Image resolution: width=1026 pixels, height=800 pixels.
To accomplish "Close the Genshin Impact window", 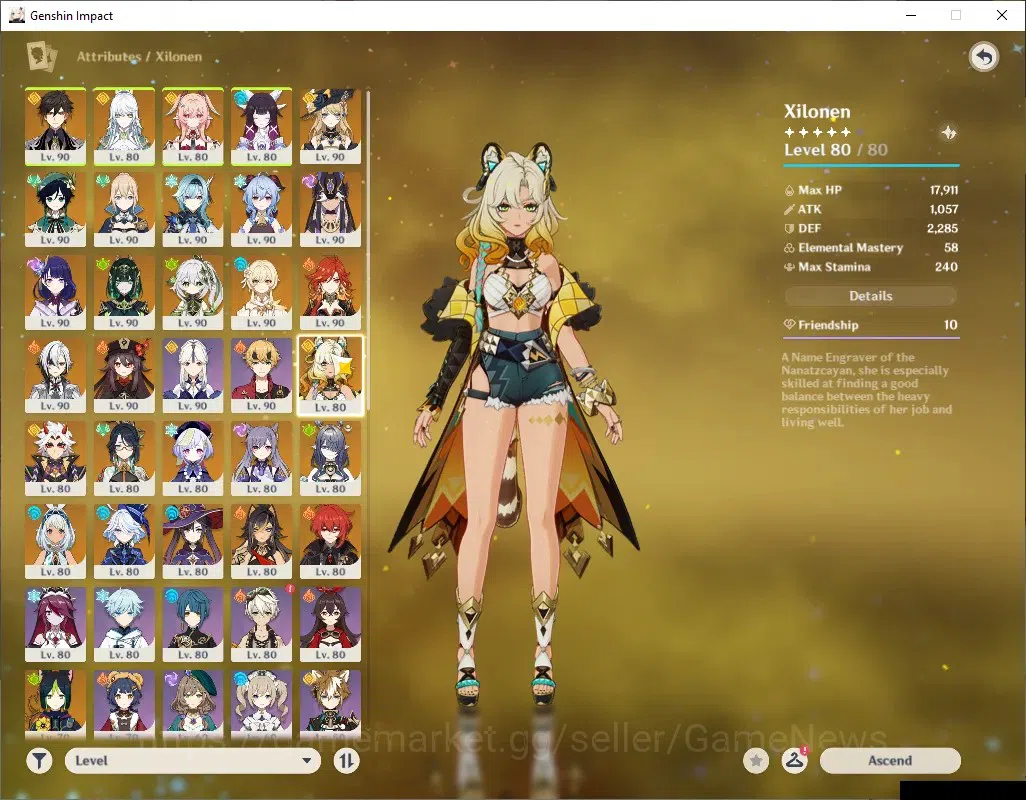I will (x=1002, y=15).
